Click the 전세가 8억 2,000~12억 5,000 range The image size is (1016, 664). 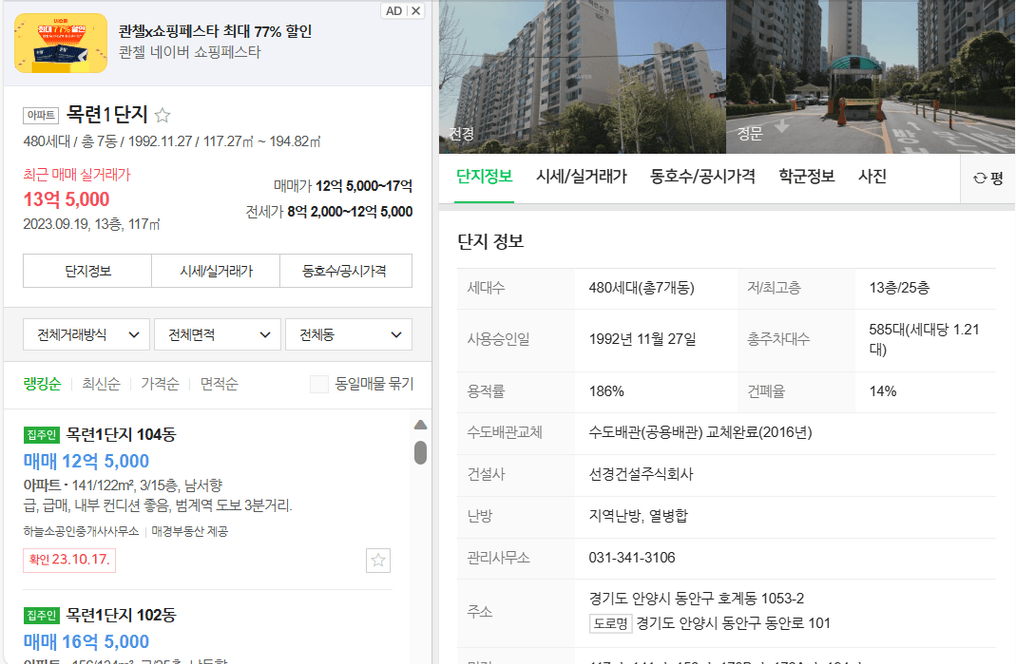(329, 212)
